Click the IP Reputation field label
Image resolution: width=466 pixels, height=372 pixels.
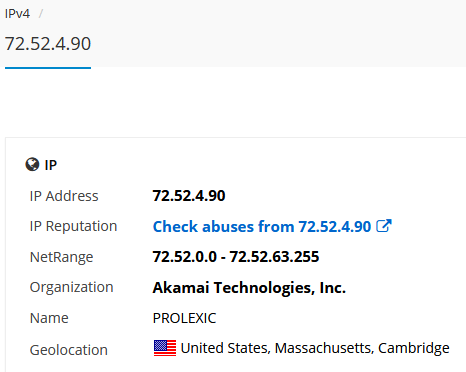[73, 226]
